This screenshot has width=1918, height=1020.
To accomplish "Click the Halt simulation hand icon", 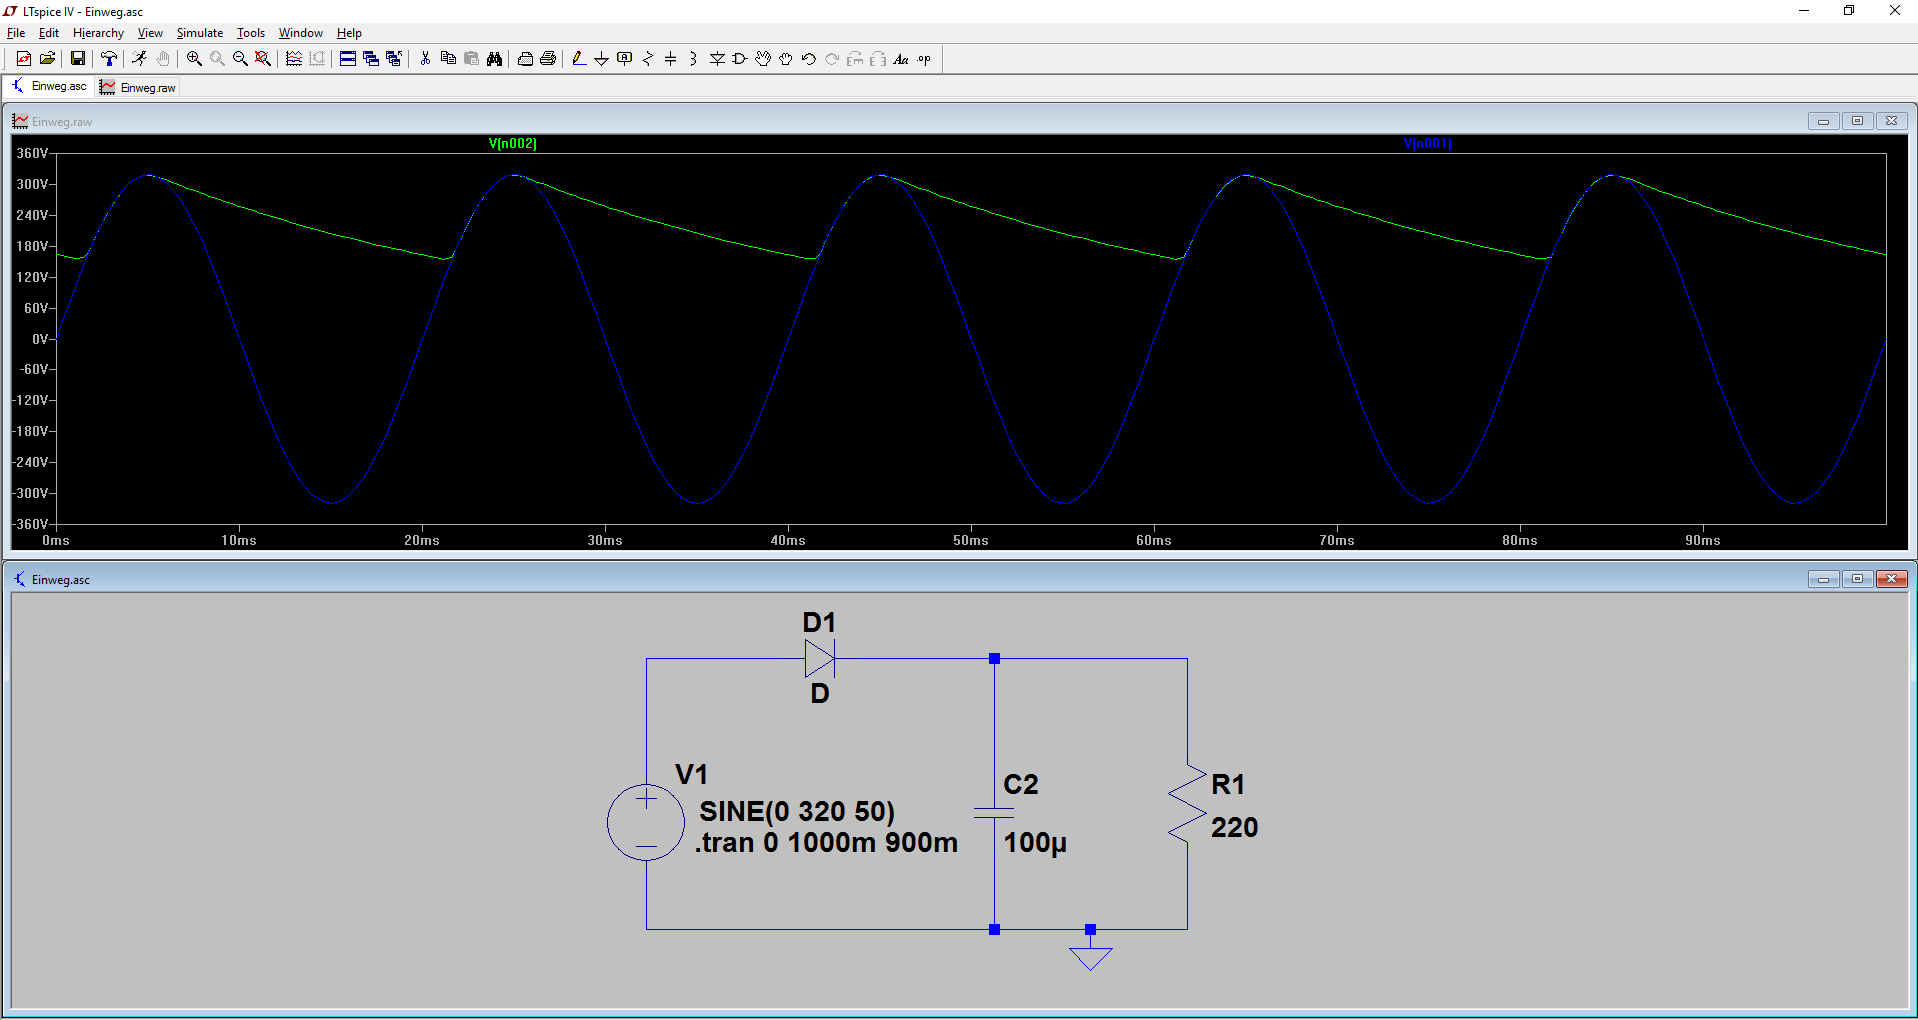I will (163, 59).
